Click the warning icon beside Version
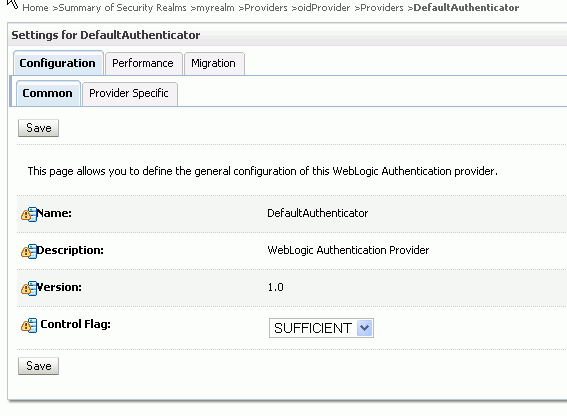The image size is (567, 416). click(29, 288)
